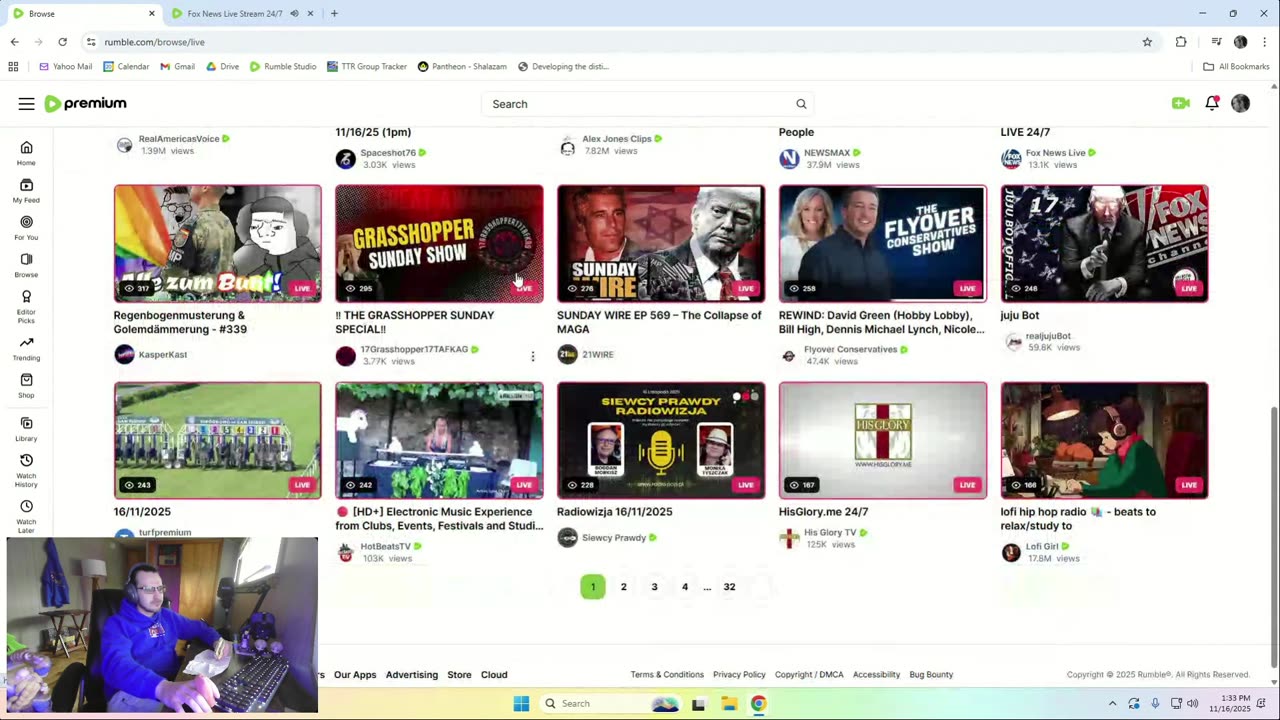Open Watch History in the sidebar
This screenshot has width=1280, height=720.
point(26,471)
